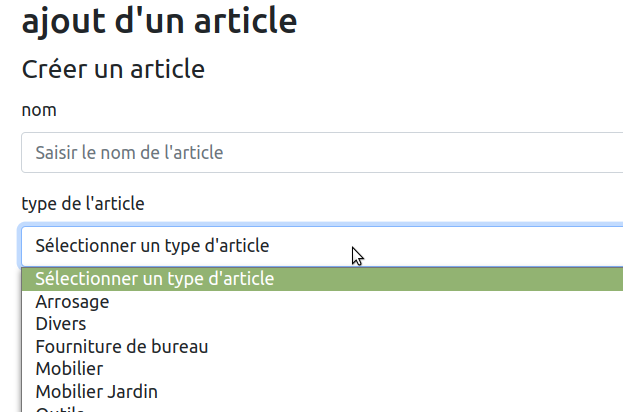Image resolution: width=623 pixels, height=412 pixels.
Task: Click the "Créer un article" subheading
Action: (x=113, y=69)
